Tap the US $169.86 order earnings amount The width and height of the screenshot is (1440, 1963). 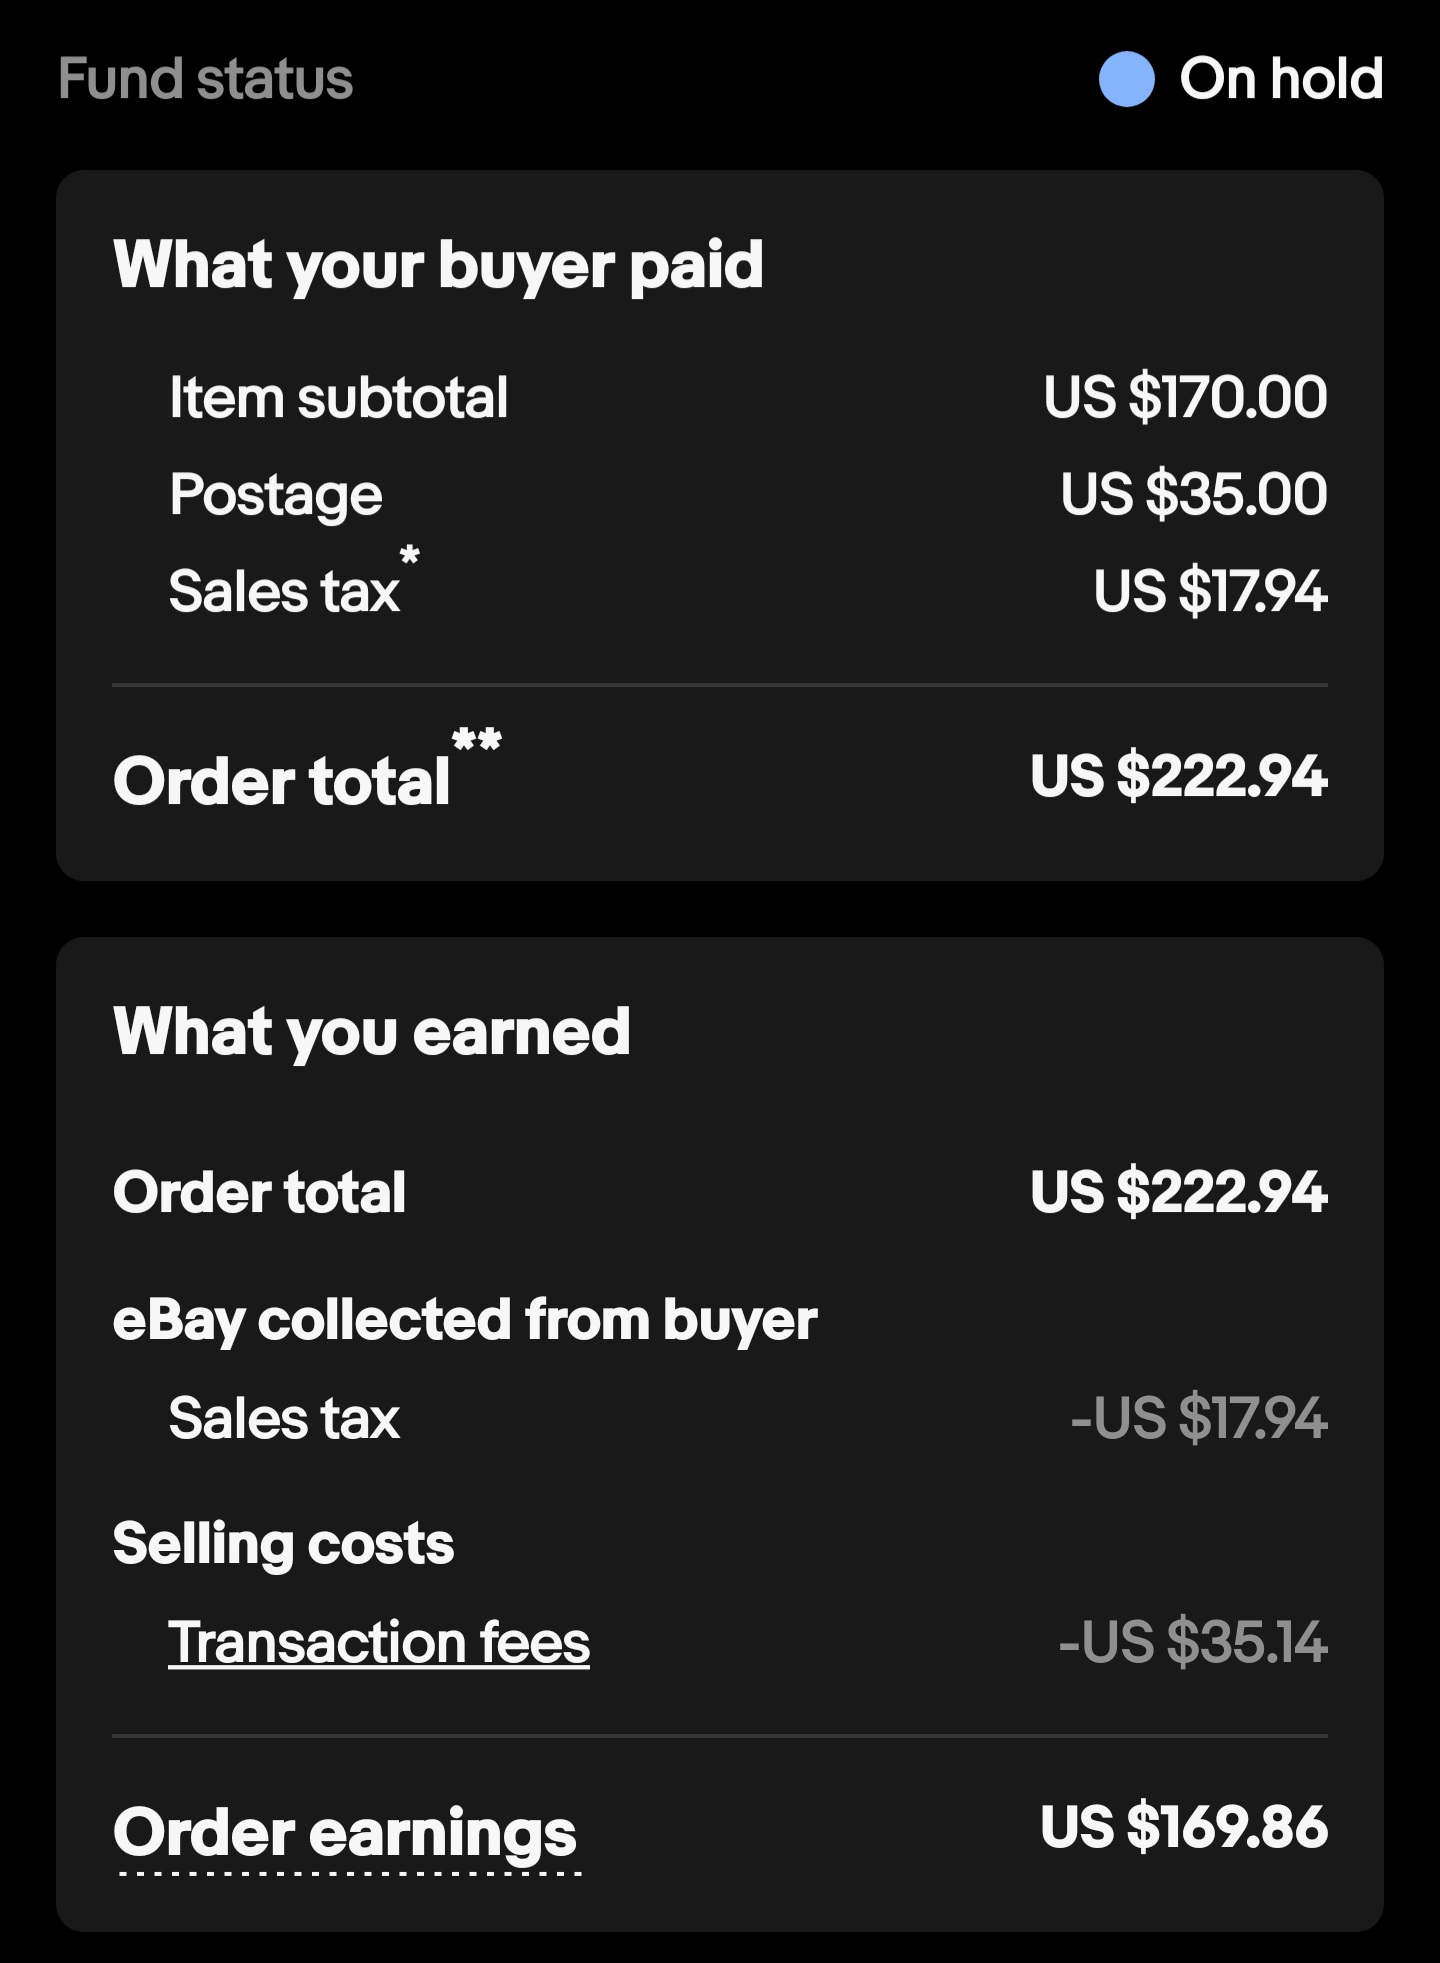[1184, 1827]
